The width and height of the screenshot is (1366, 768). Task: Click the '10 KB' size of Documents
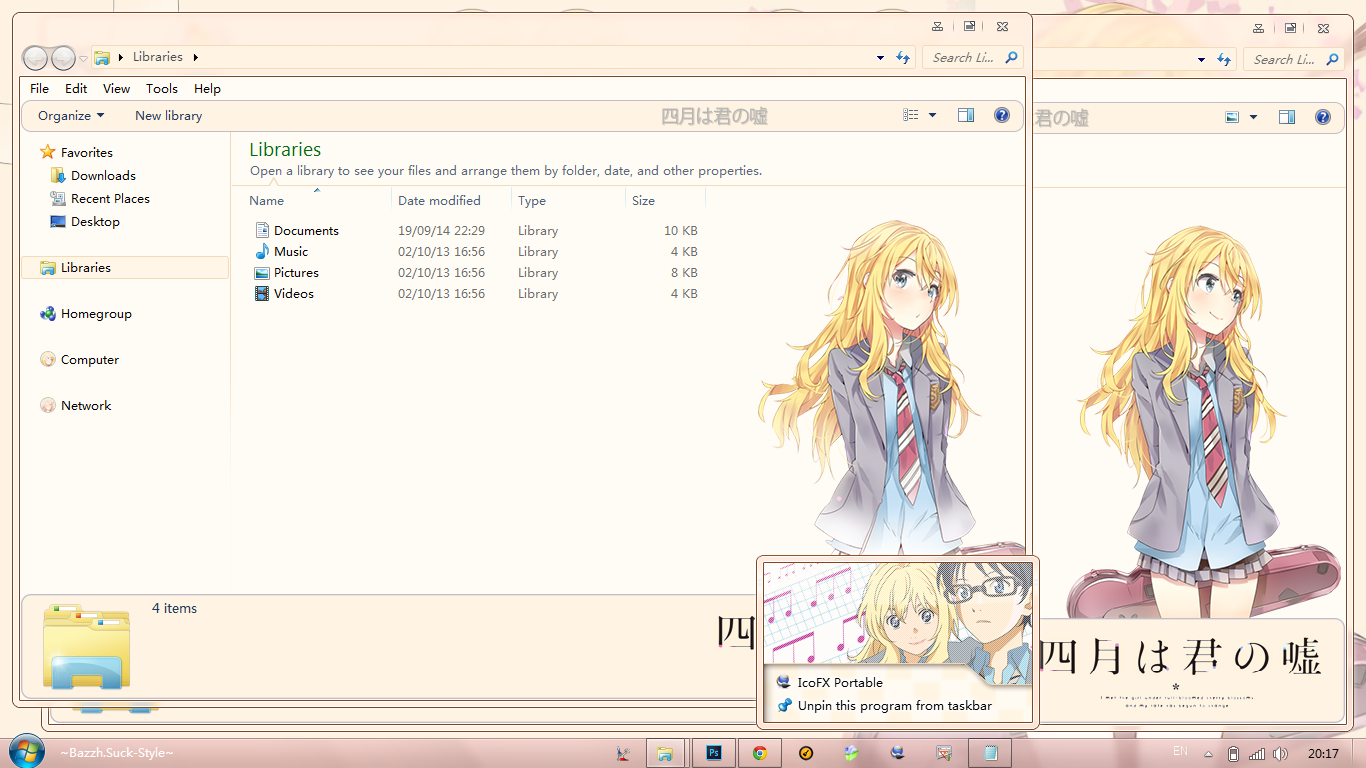680,231
